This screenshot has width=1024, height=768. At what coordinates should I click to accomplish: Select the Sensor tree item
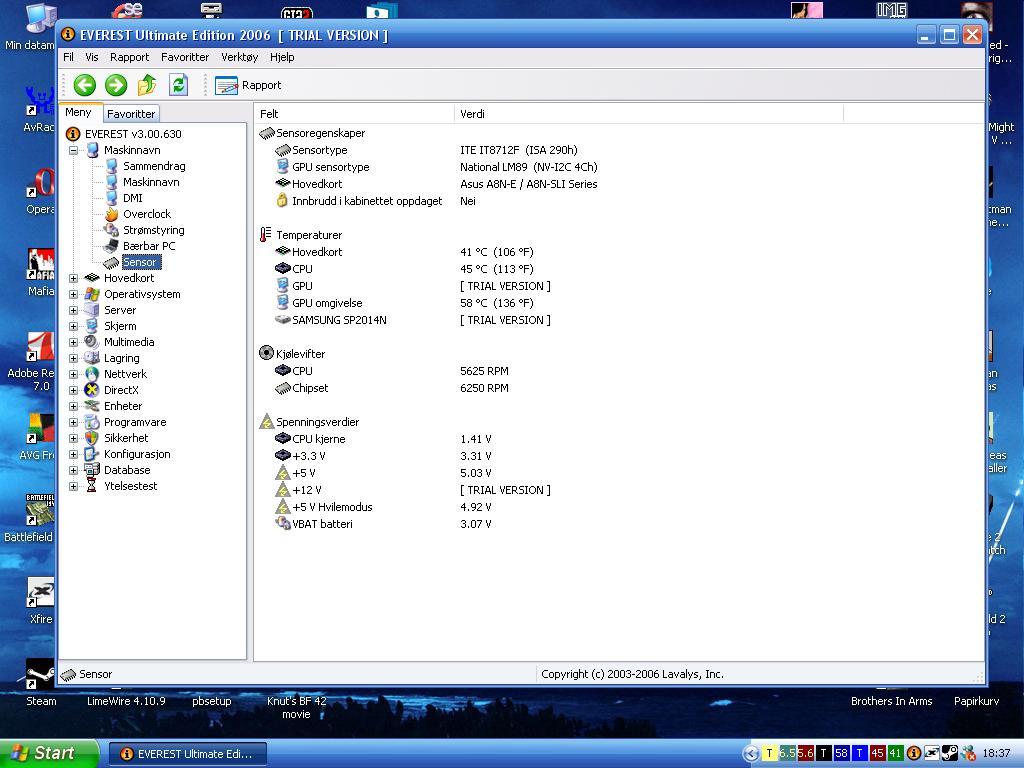[x=140, y=262]
